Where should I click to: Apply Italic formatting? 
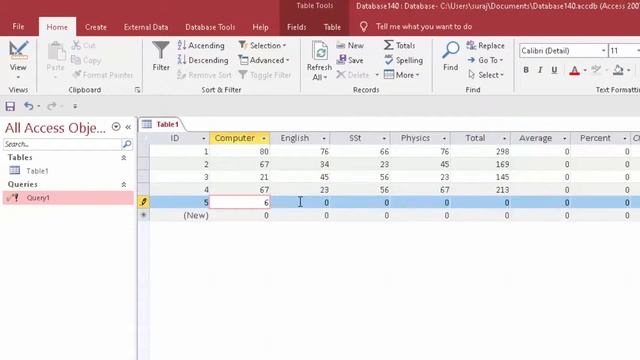click(x=540, y=70)
